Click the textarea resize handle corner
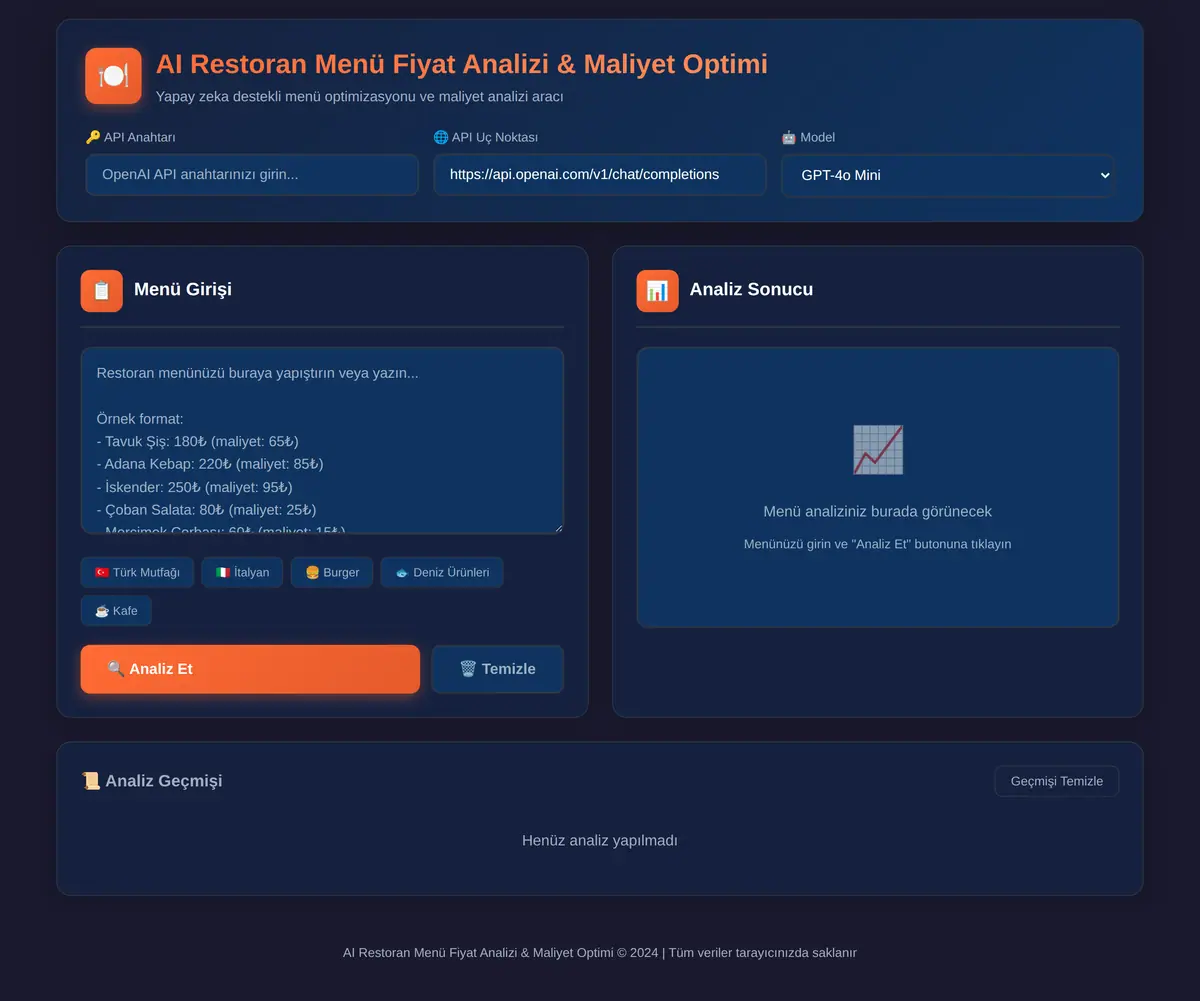This screenshot has width=1200, height=1001. tap(557, 527)
